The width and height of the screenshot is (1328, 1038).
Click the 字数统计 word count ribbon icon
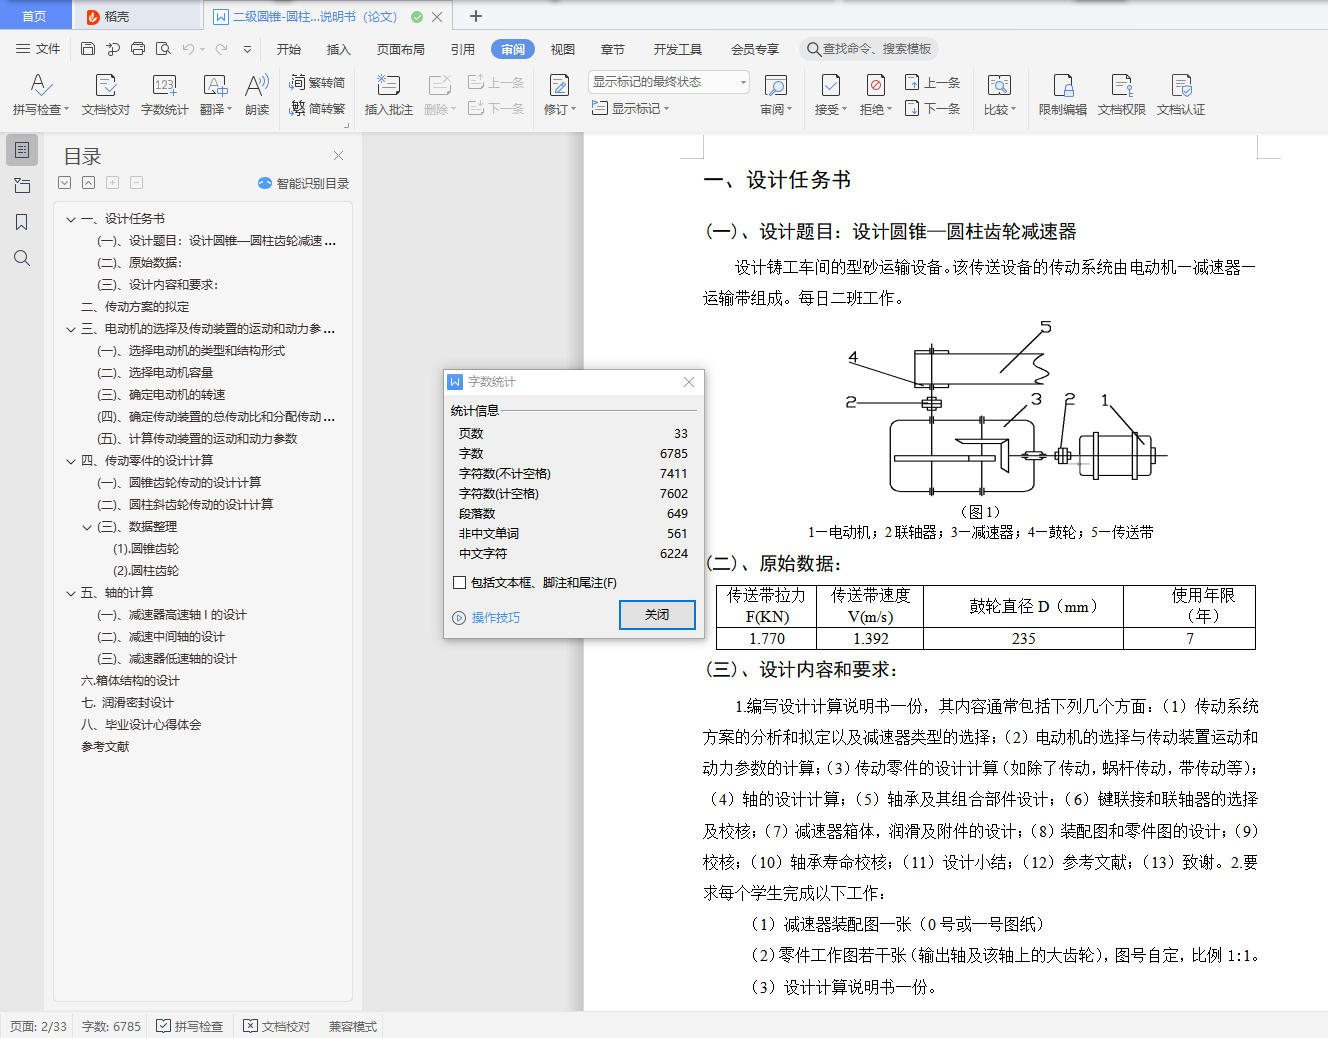165,94
